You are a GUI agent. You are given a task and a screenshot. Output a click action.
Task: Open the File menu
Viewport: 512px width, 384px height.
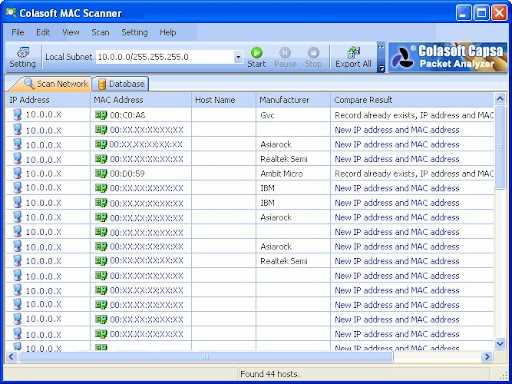click(18, 32)
